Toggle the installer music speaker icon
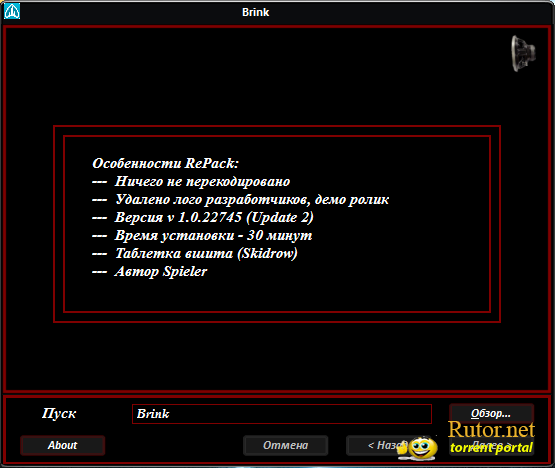Screen dimensions: 555x468 click(523, 53)
